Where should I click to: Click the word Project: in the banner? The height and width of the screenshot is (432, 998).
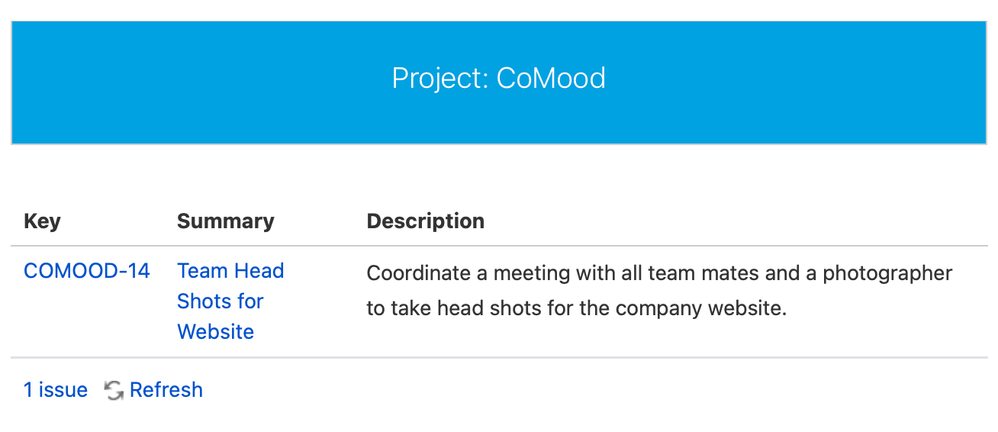click(x=440, y=80)
